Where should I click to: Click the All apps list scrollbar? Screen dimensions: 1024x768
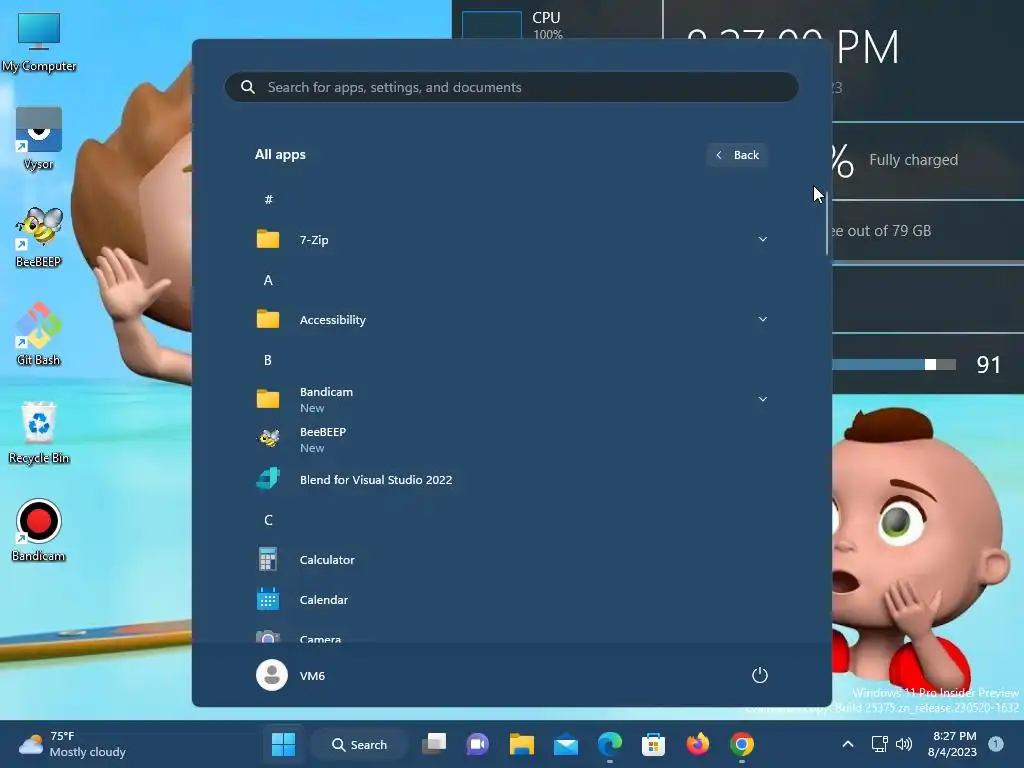coord(827,225)
